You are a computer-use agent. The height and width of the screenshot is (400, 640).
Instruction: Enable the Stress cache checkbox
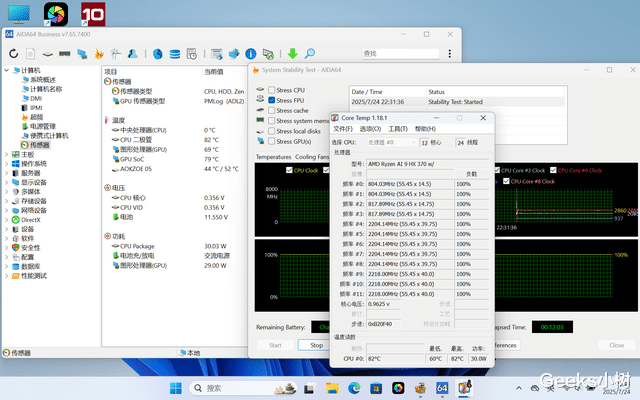[273, 111]
